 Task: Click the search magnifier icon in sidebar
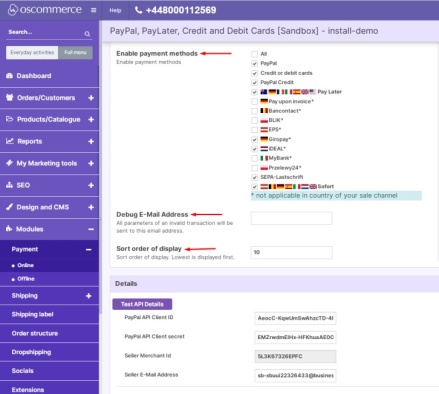[87, 34]
